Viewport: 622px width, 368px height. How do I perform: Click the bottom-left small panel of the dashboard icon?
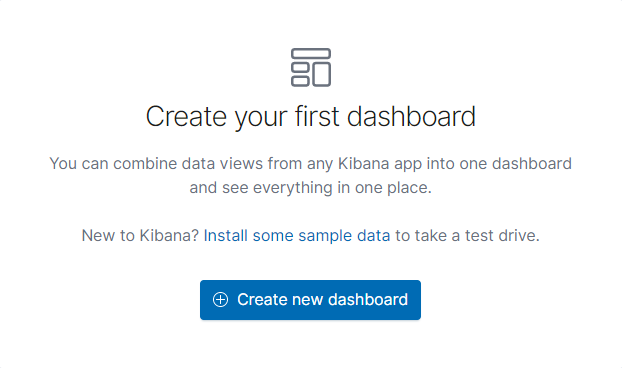[x=300, y=81]
